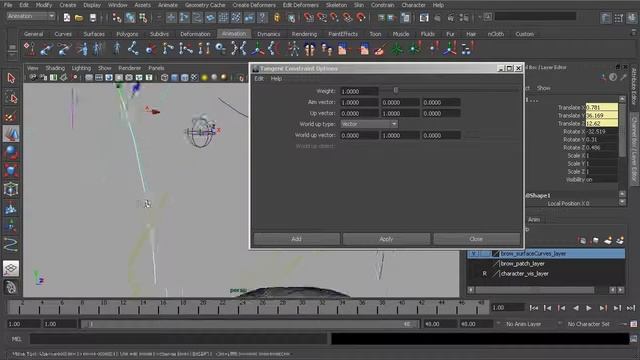Click the MEL command line input
Screen dimensions: 640x360
(178, 338)
